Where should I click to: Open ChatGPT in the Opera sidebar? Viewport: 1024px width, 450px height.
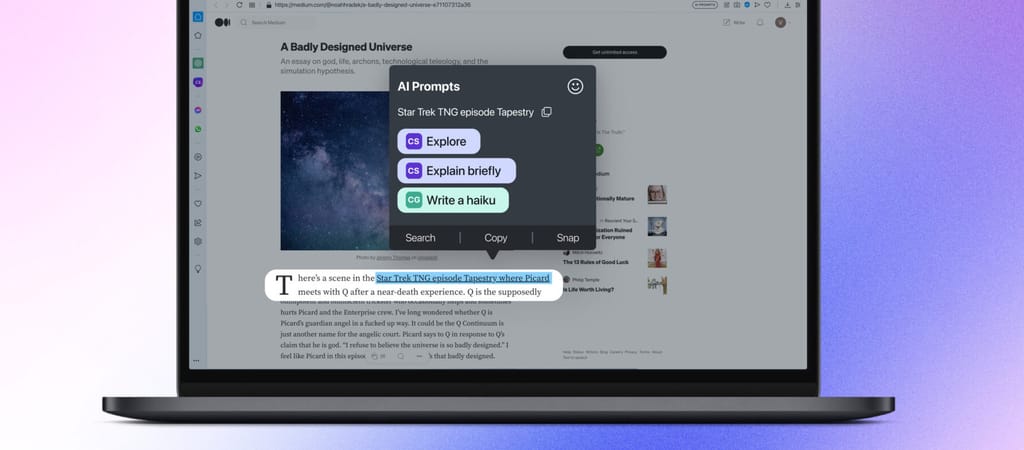[198, 63]
